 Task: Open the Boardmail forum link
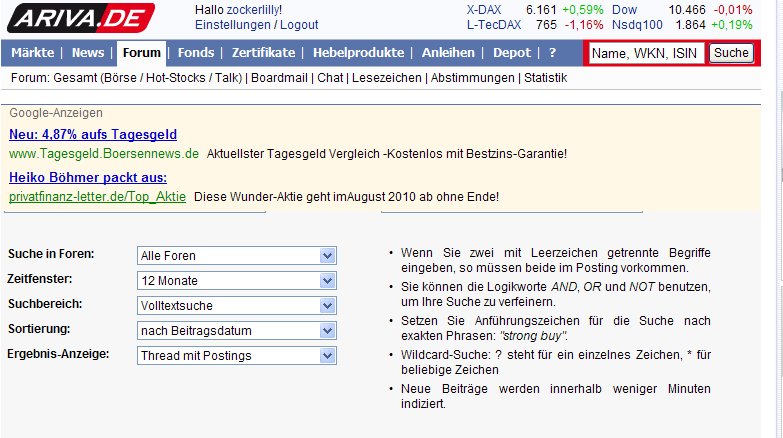[x=280, y=78]
